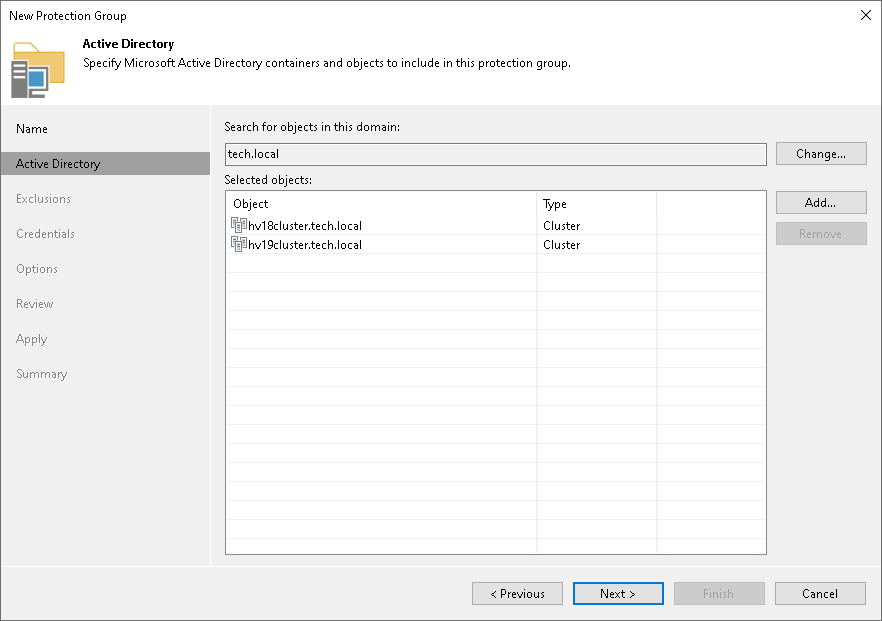Select the Active Directory wizard step
Viewport: 882px width, 621px height.
[105, 164]
